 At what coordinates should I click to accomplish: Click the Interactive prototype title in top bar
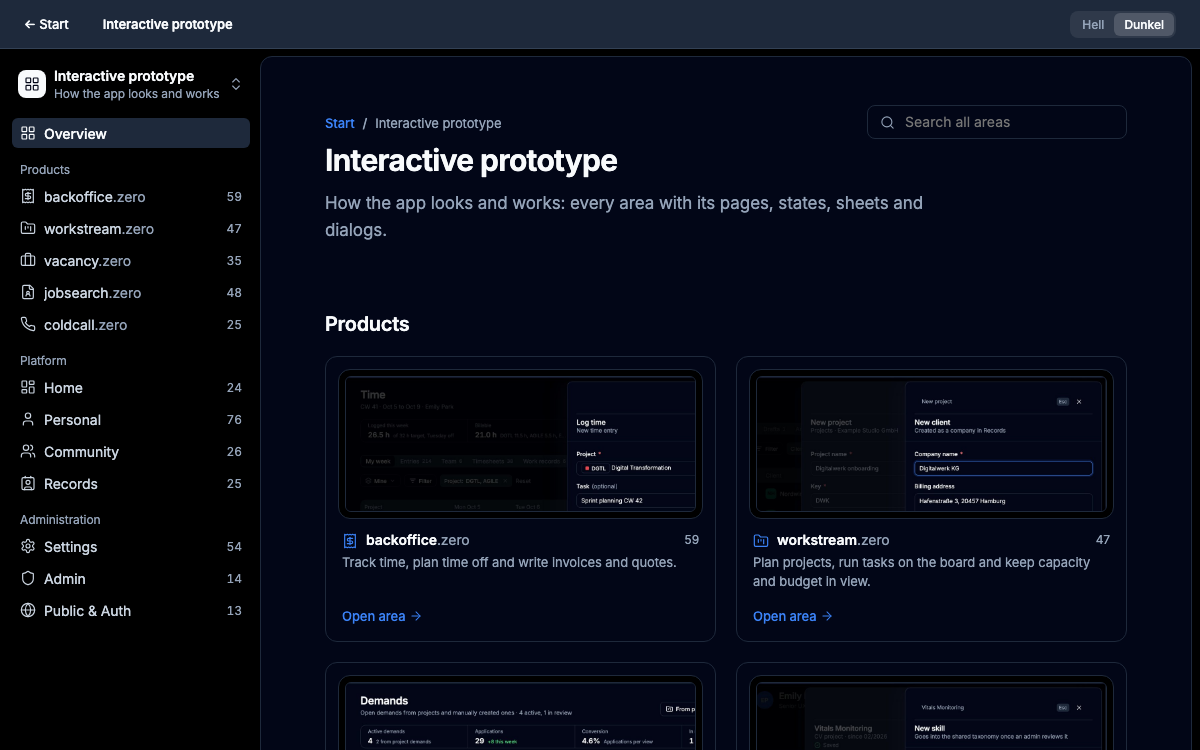[167, 24]
